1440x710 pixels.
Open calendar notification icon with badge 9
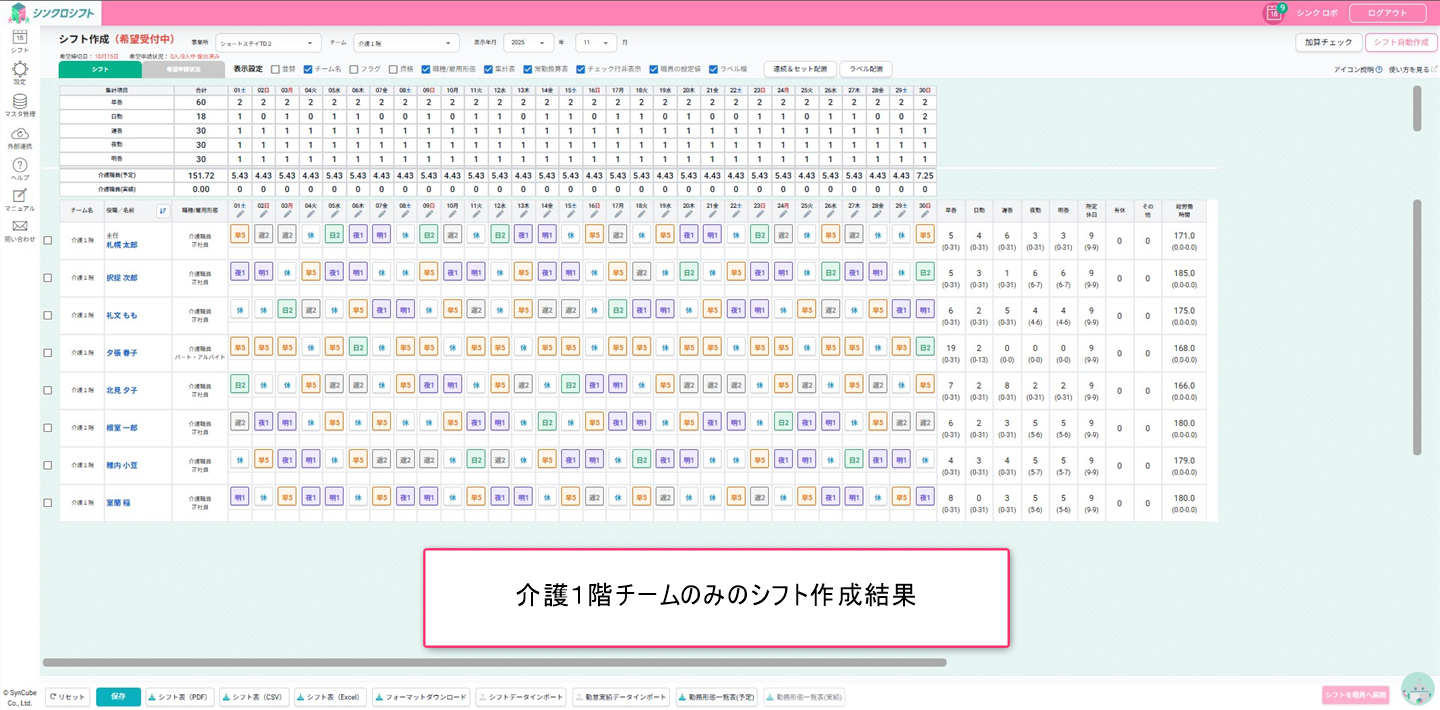point(1274,13)
